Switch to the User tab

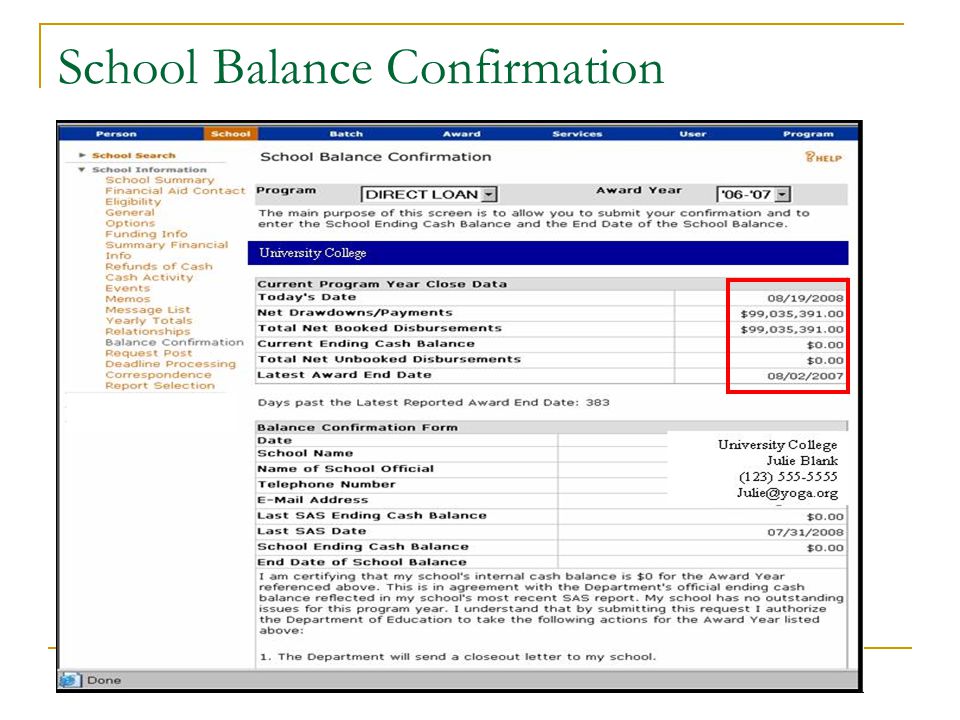(692, 133)
